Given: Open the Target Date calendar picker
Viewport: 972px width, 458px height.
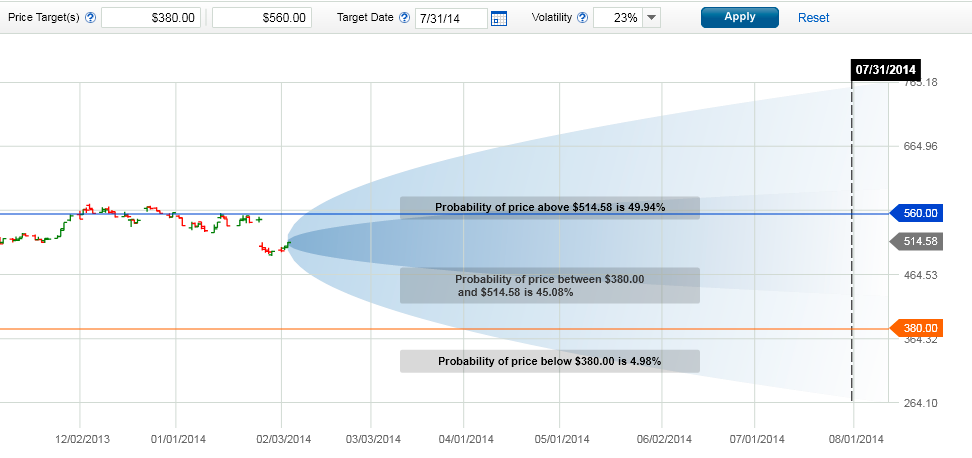Looking at the screenshot, I should pos(499,18).
